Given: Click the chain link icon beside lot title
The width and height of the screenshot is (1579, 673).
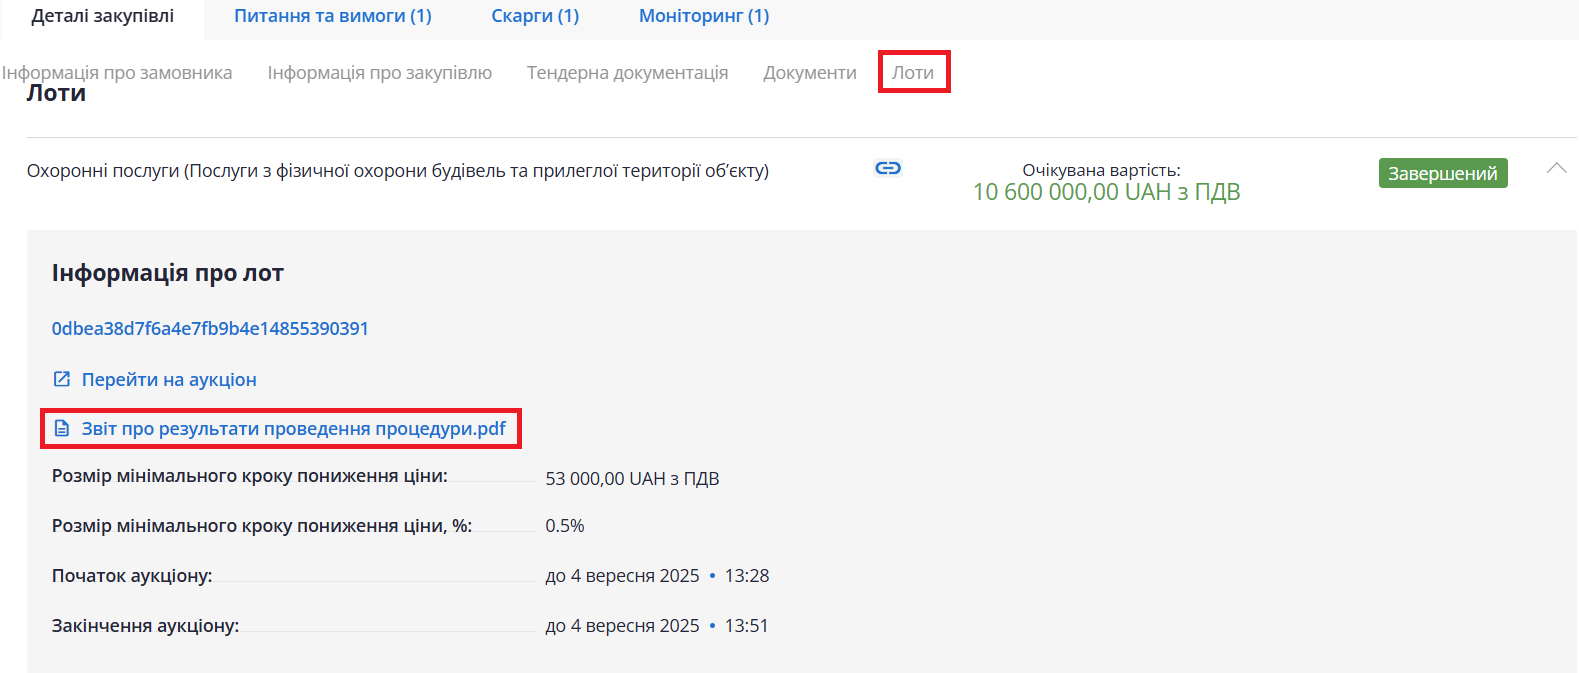Looking at the screenshot, I should point(888,168).
